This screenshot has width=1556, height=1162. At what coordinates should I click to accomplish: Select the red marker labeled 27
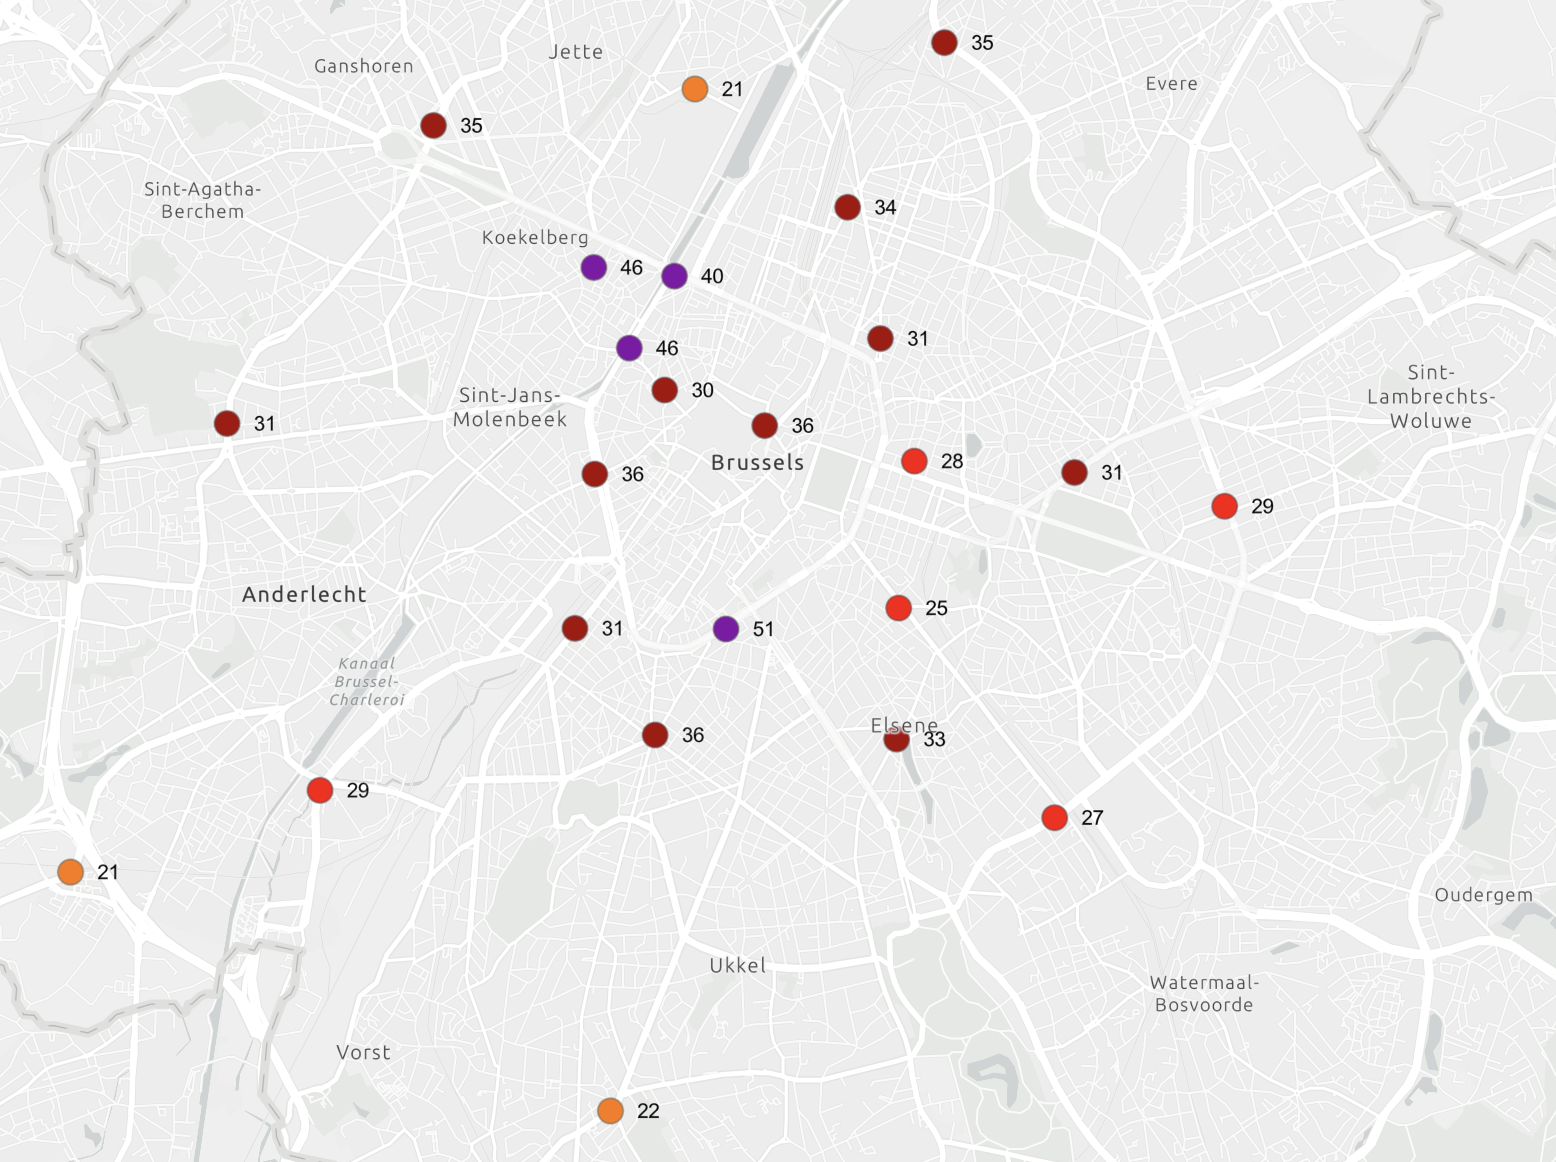coord(1054,818)
